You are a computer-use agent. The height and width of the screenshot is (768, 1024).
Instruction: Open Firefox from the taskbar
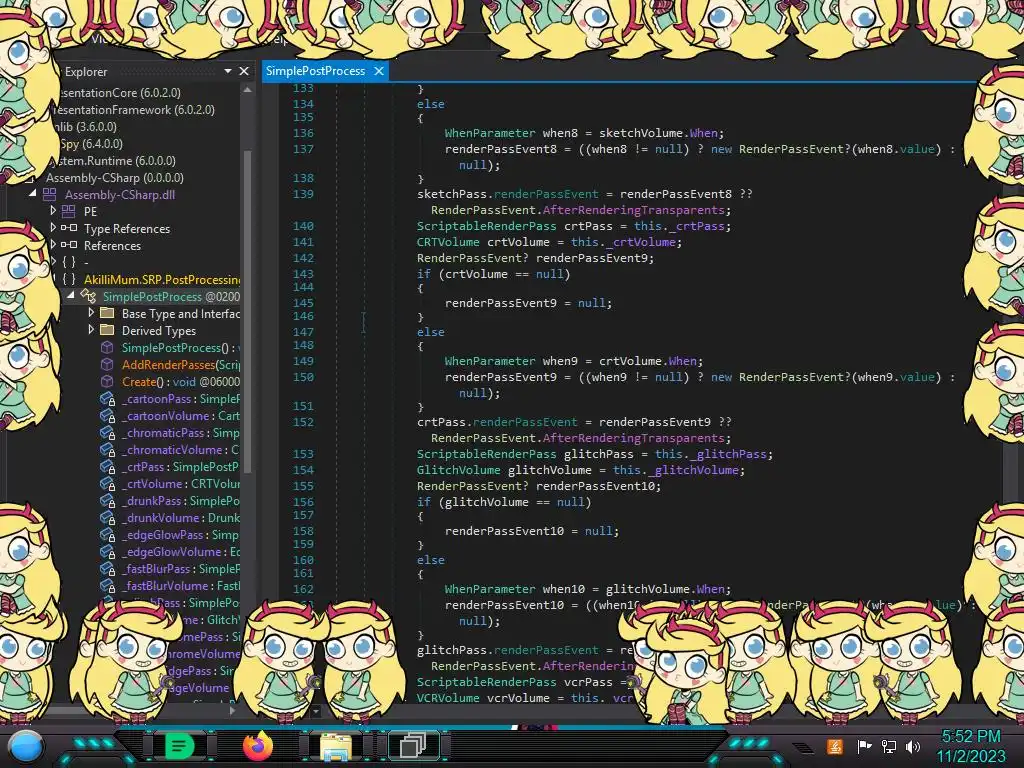click(257, 746)
